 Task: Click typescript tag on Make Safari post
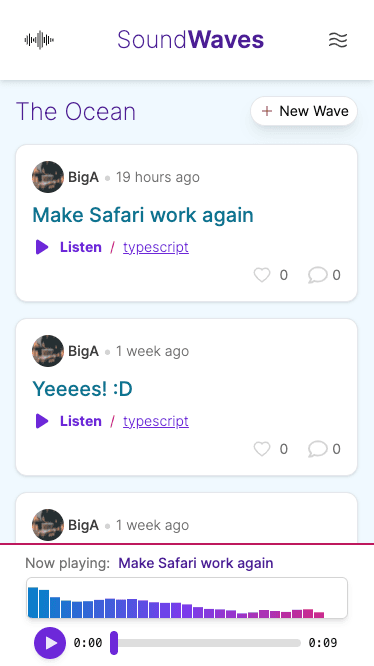pos(156,247)
